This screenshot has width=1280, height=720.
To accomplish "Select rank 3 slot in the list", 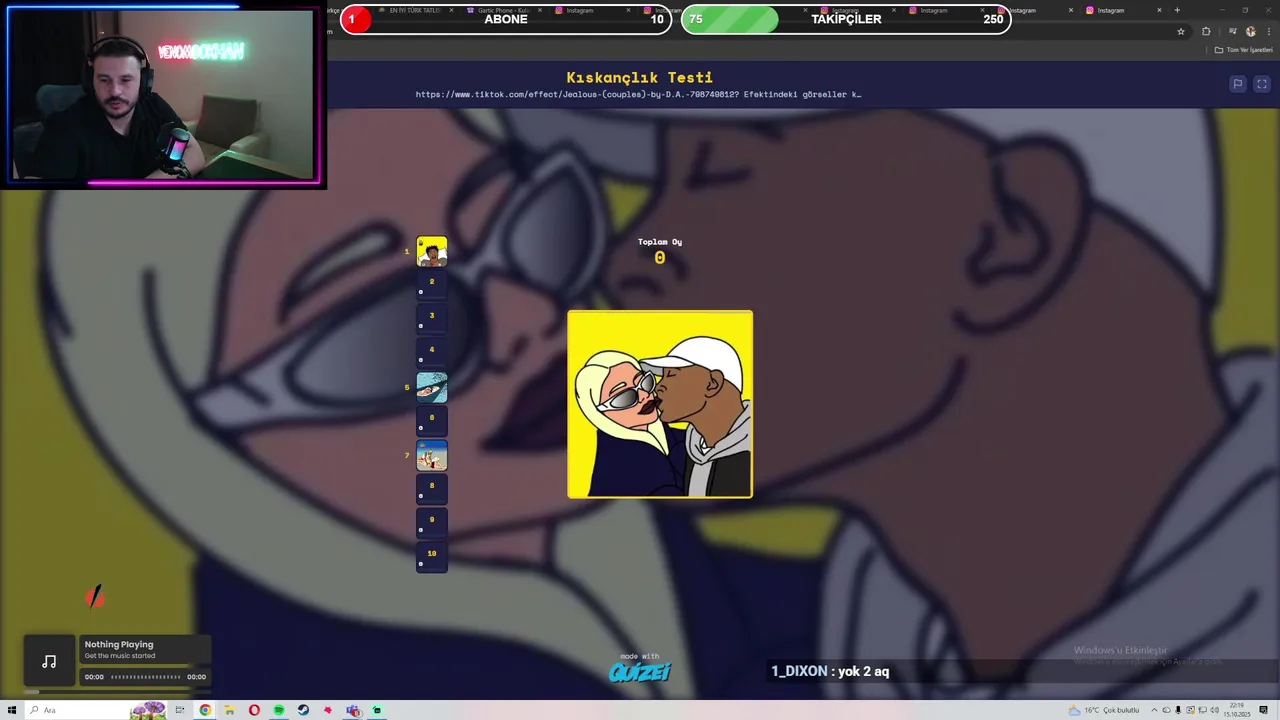I will point(432,319).
